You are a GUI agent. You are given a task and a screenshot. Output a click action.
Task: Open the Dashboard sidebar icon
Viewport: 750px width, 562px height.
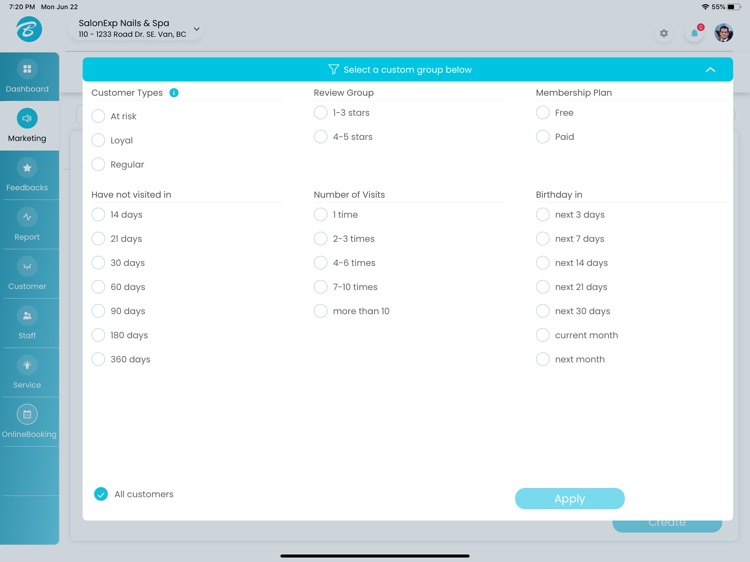point(27,69)
